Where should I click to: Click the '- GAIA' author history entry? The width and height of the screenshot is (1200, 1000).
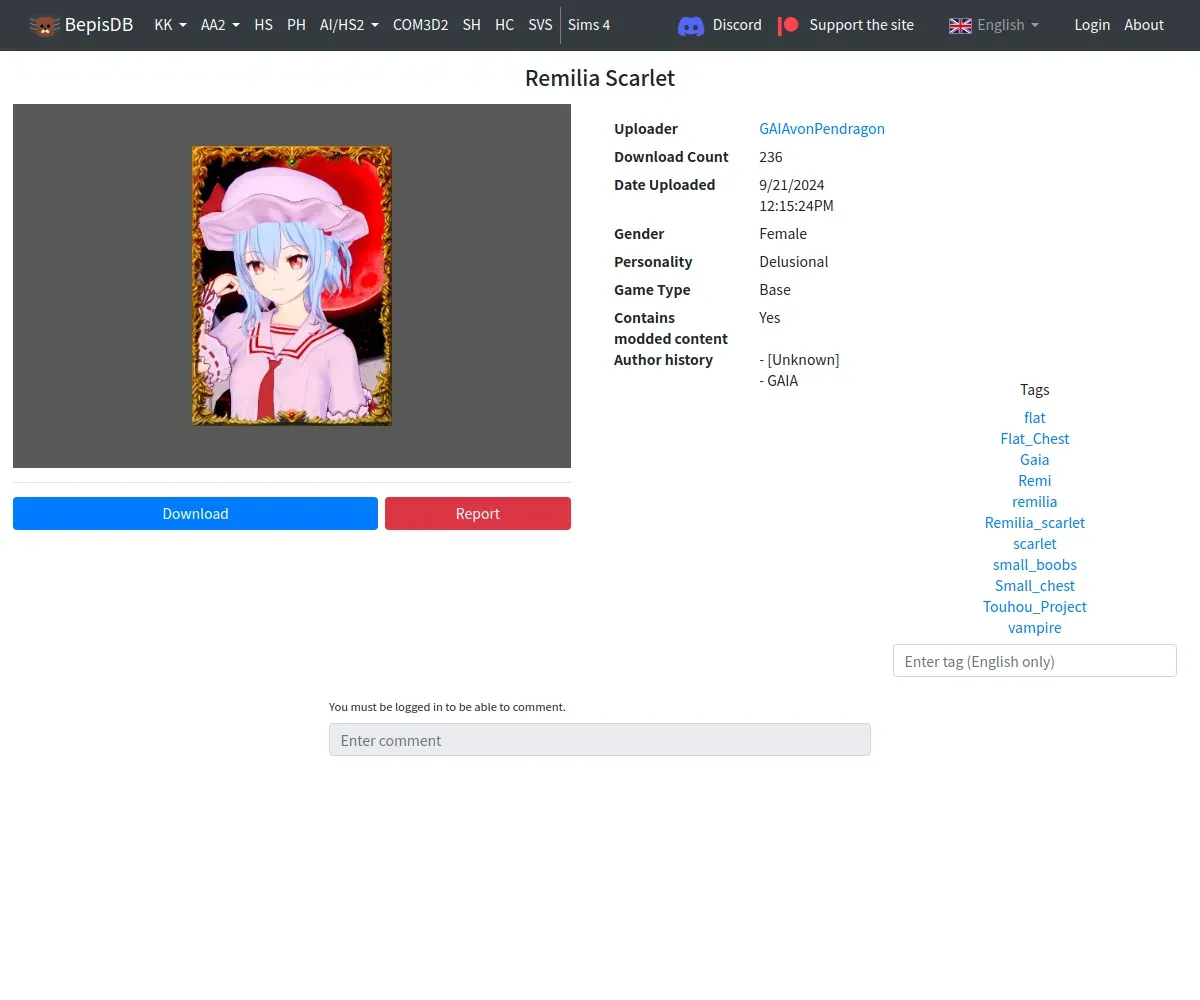click(779, 381)
